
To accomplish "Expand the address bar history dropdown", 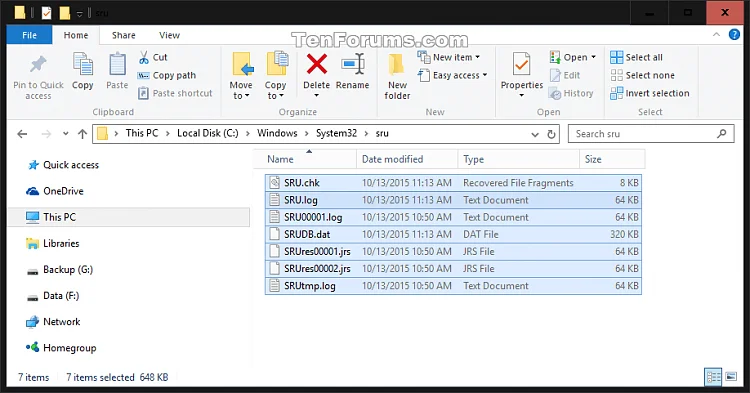I will pyautogui.click(x=535, y=134).
